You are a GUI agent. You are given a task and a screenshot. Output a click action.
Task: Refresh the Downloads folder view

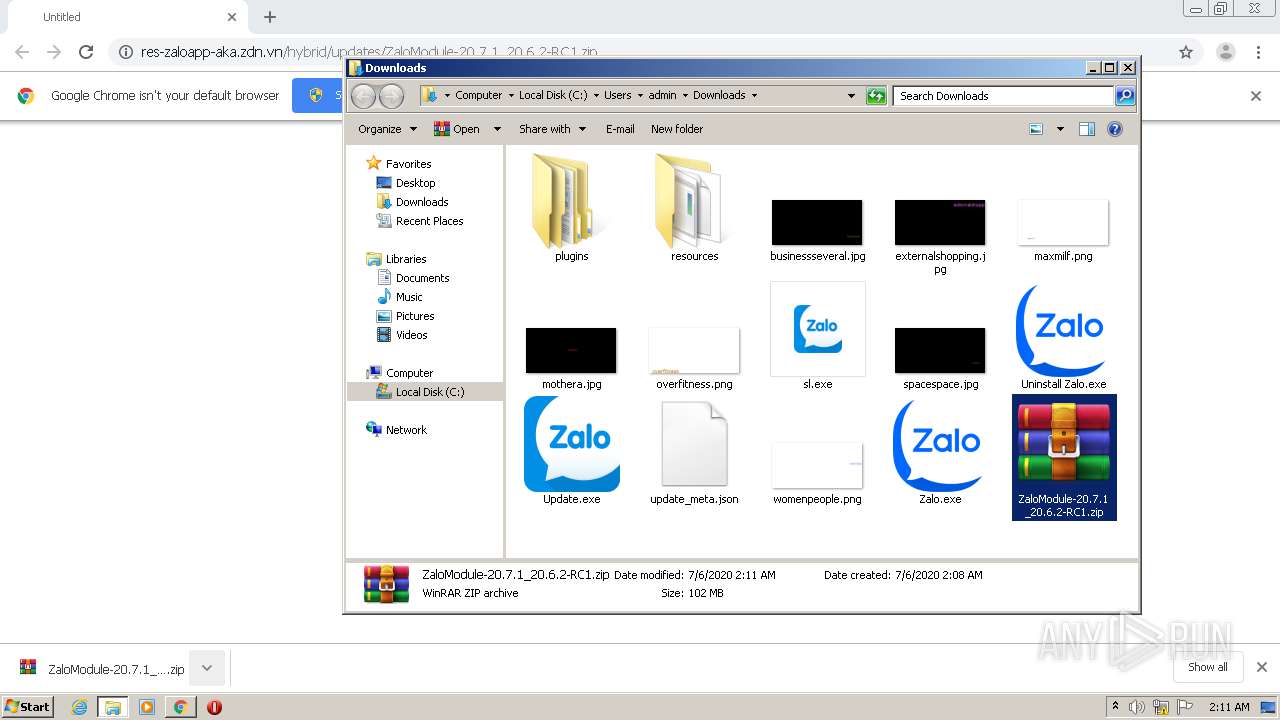coord(876,96)
